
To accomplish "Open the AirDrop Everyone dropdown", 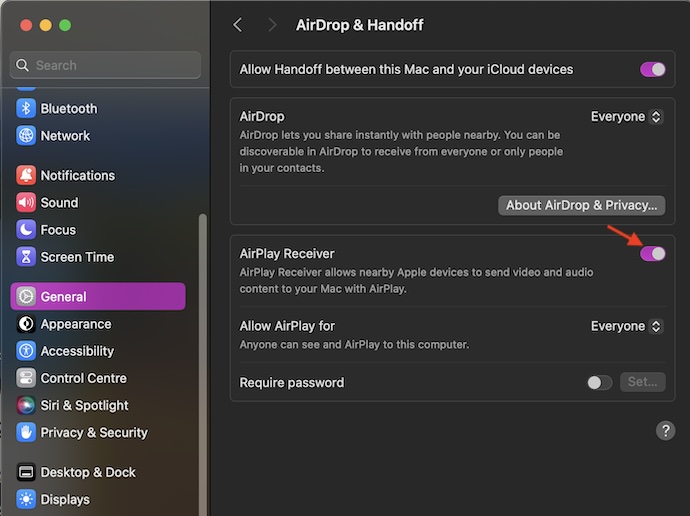I will click(x=626, y=117).
